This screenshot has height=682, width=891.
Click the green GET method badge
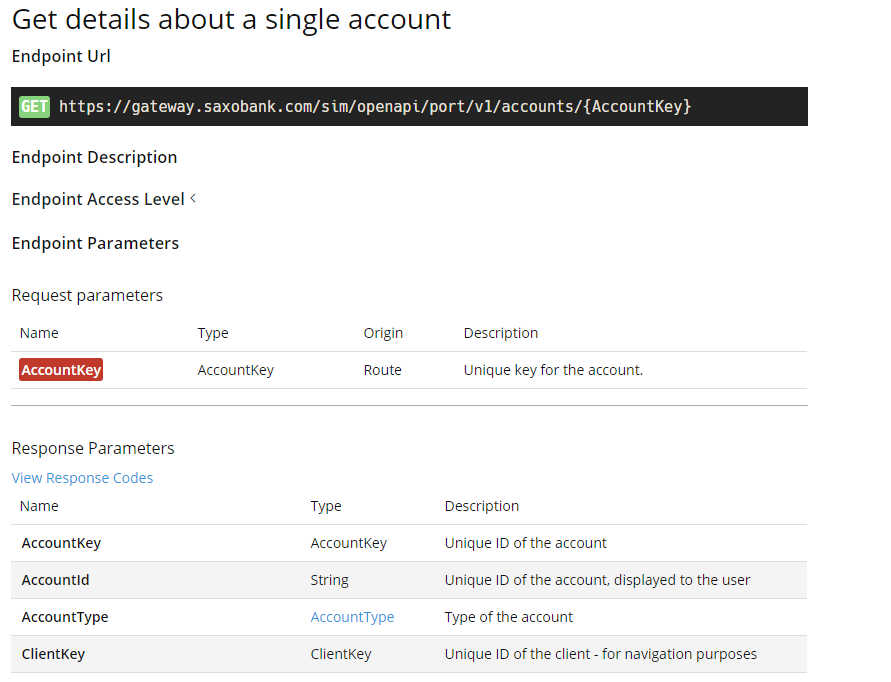coord(34,106)
